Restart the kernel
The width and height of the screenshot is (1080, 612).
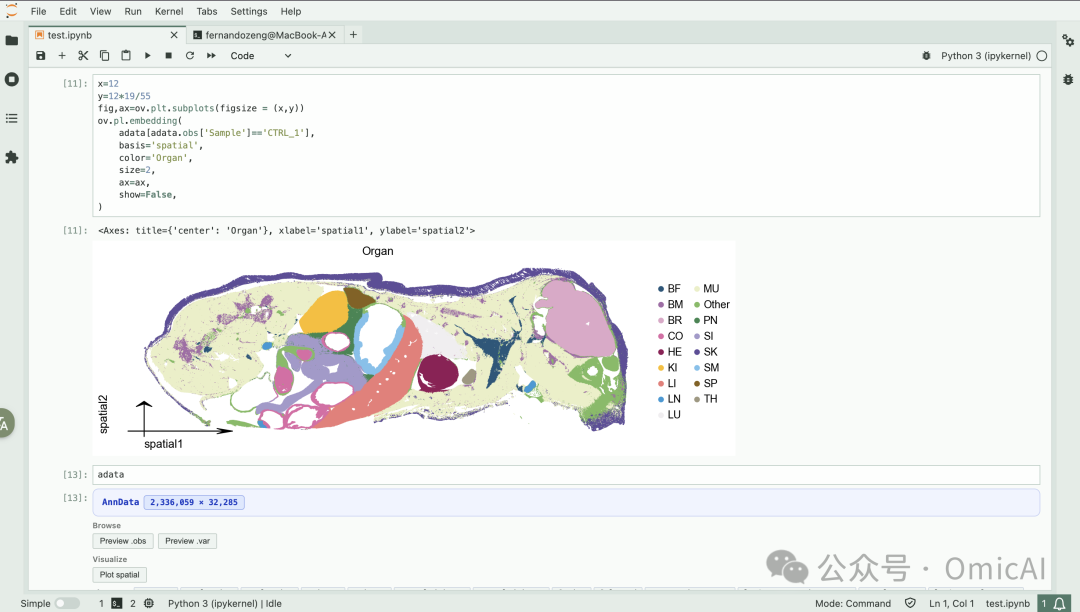click(x=190, y=56)
